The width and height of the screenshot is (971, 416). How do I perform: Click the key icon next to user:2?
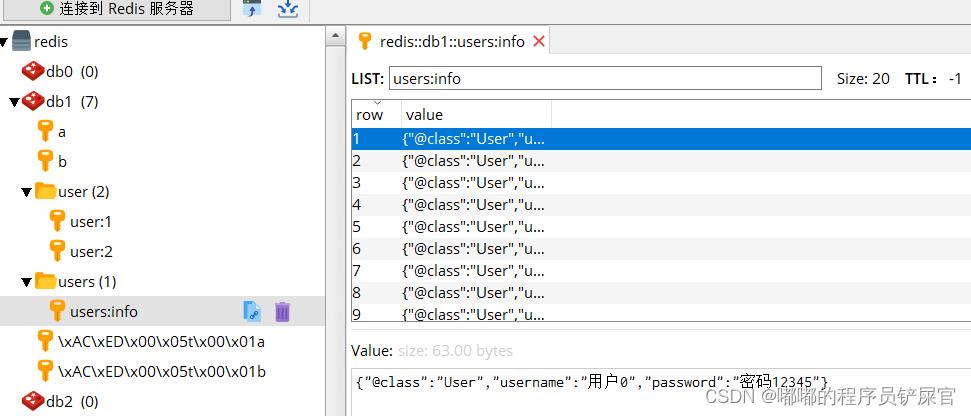click(57, 251)
